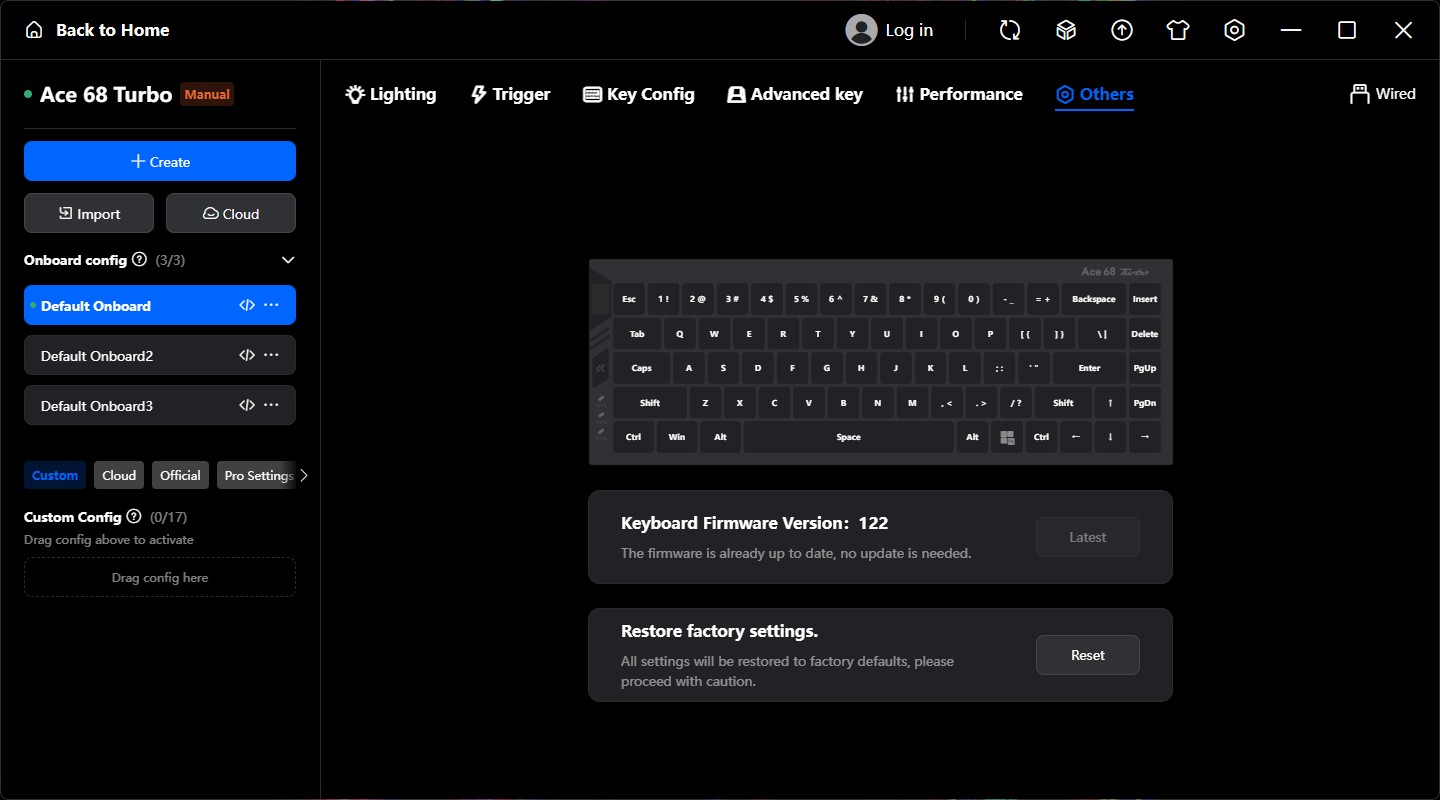Screen dimensions: 1440x800
Task: Collapse the Onboard config list
Action: (x=288, y=260)
